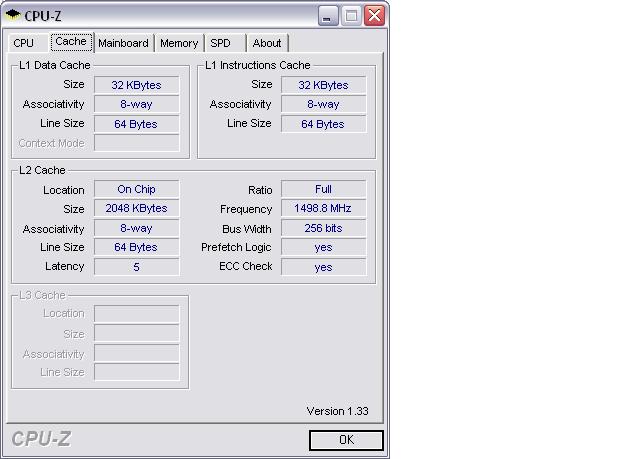Click the Prefetch Logic 'yes' value
Screen dimensions: 640x459
pos(323,247)
